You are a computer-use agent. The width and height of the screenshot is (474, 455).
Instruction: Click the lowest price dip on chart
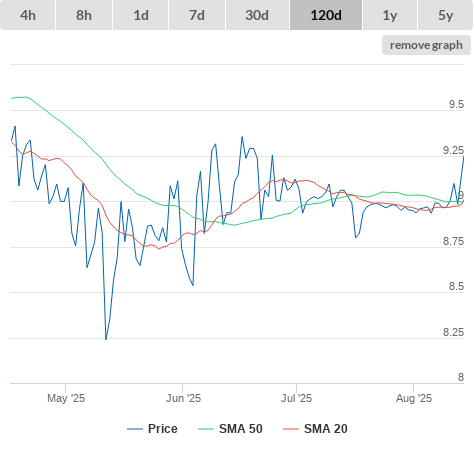pyautogui.click(x=106, y=339)
